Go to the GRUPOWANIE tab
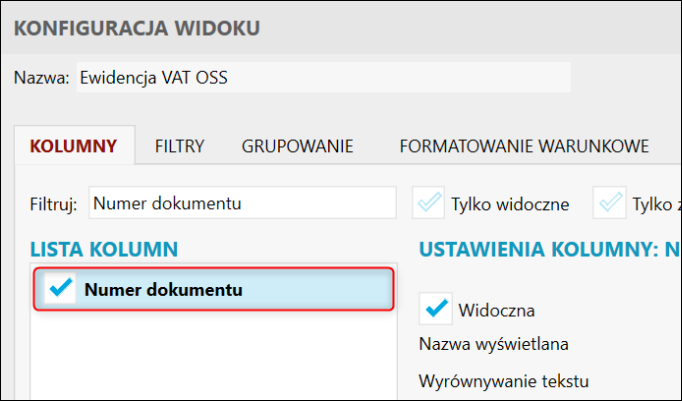Viewport: 682px width, 401px height. (x=297, y=146)
